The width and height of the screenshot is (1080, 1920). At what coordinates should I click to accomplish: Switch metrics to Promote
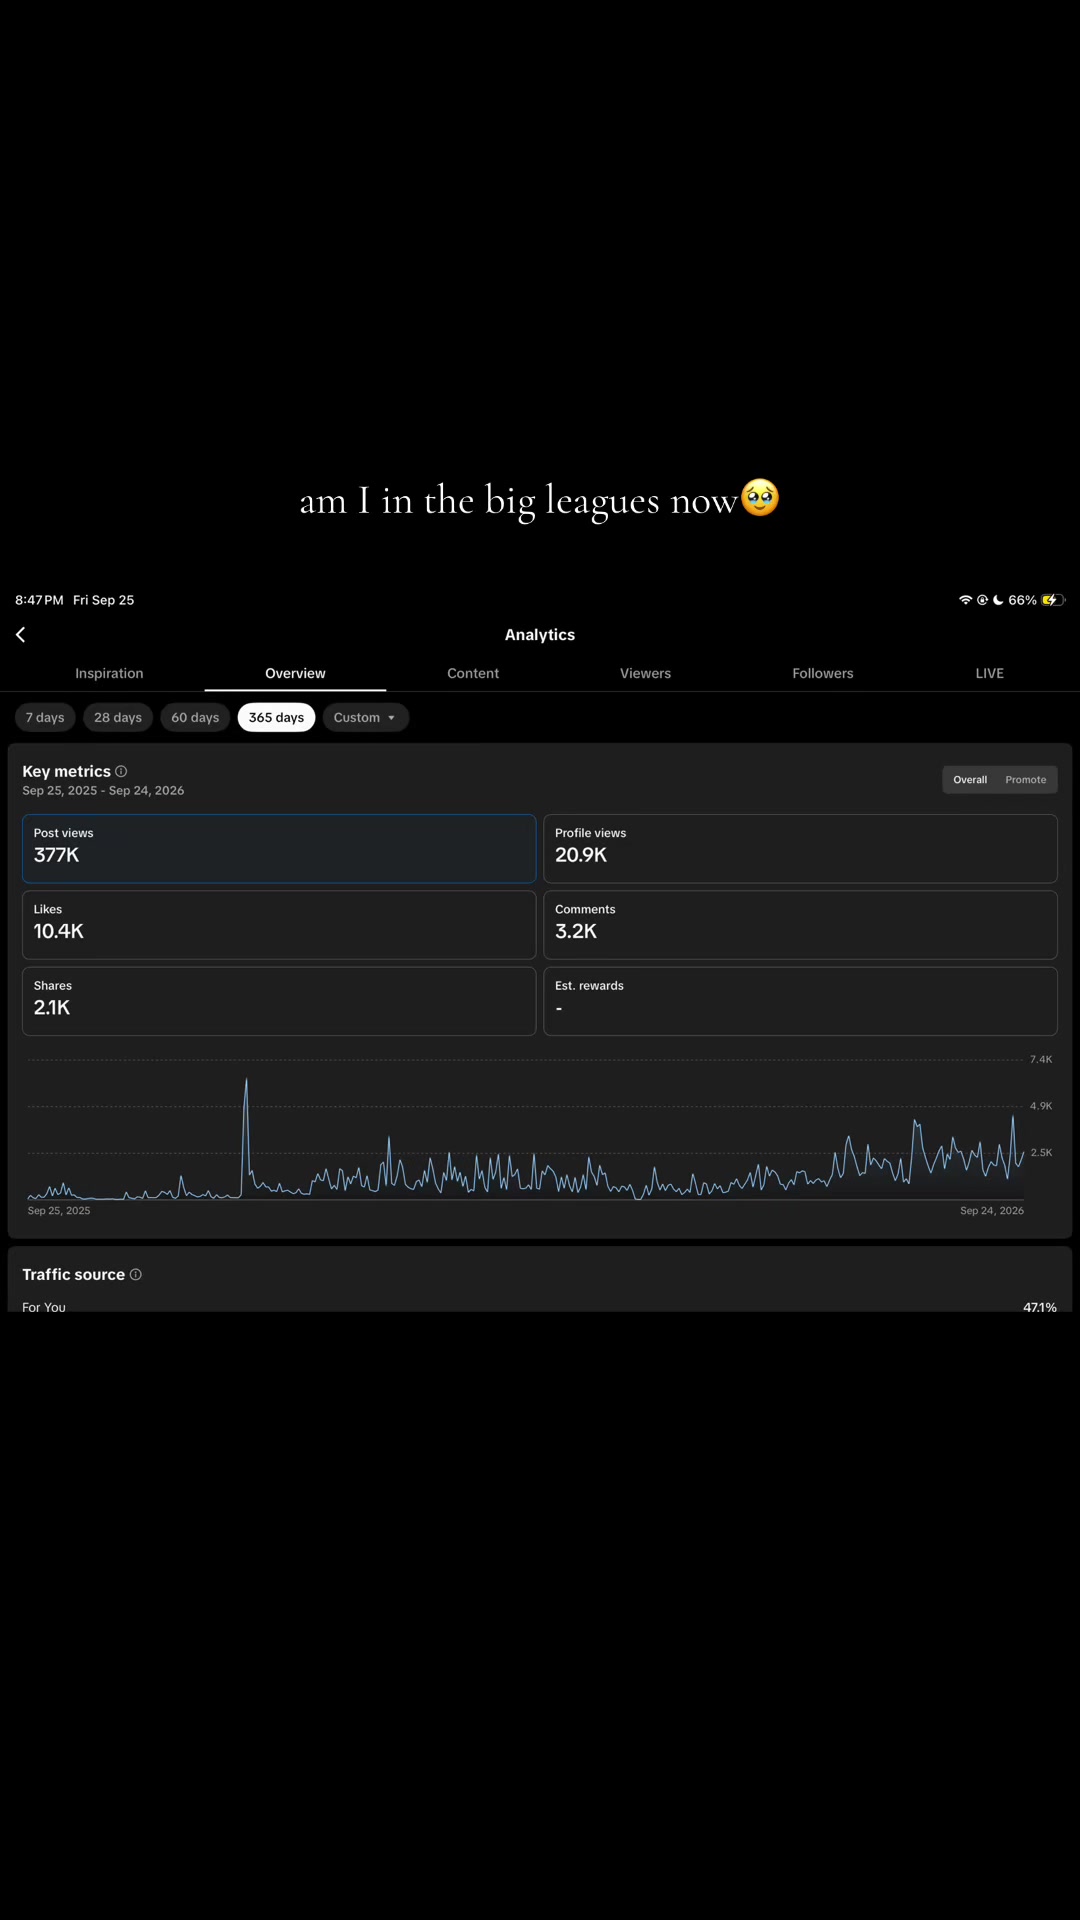(x=1026, y=780)
